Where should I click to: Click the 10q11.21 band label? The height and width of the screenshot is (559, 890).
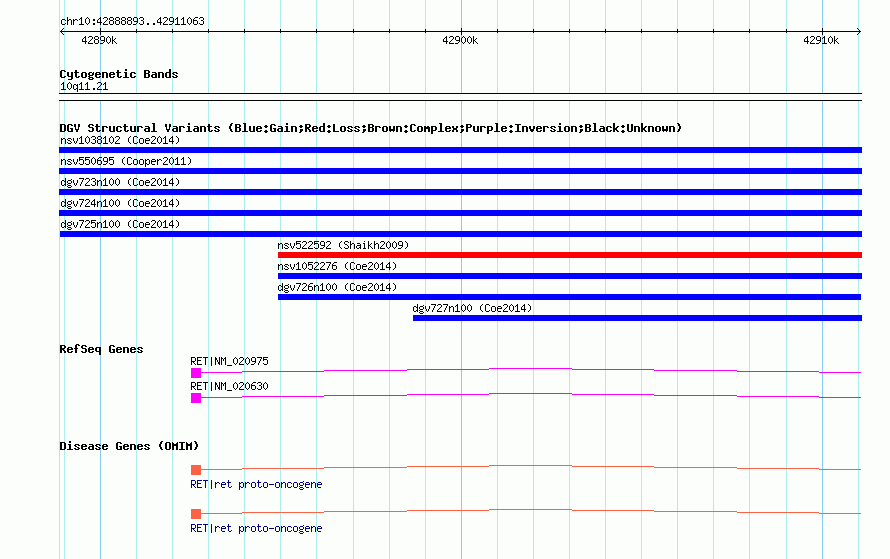84,86
